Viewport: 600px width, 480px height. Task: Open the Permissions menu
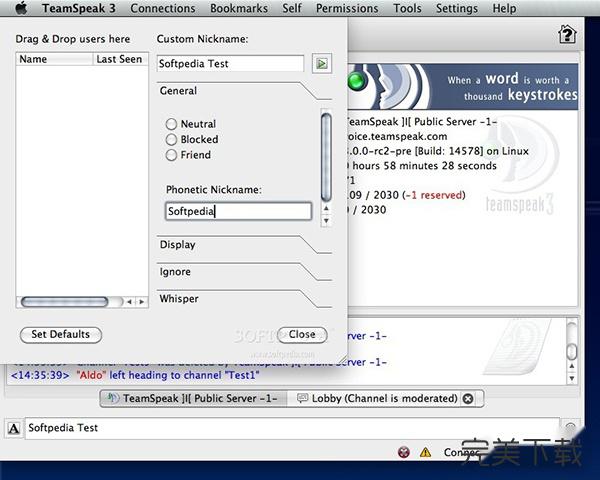(347, 8)
